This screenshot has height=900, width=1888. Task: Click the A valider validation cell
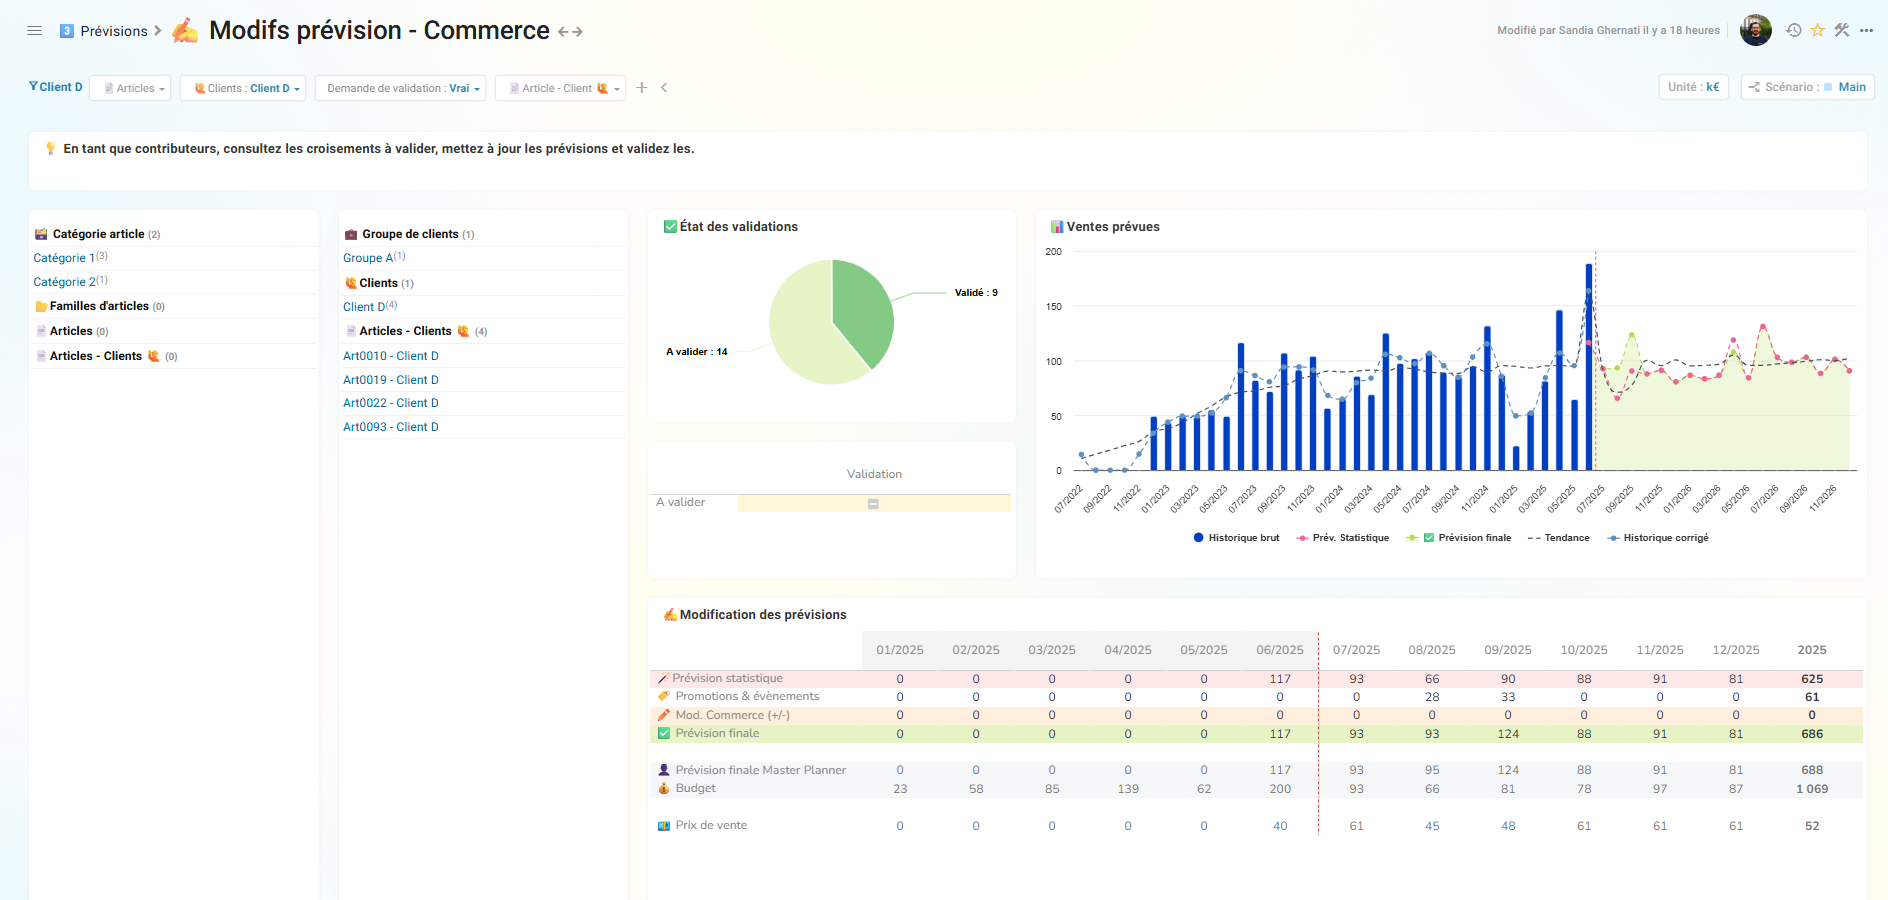pos(873,503)
